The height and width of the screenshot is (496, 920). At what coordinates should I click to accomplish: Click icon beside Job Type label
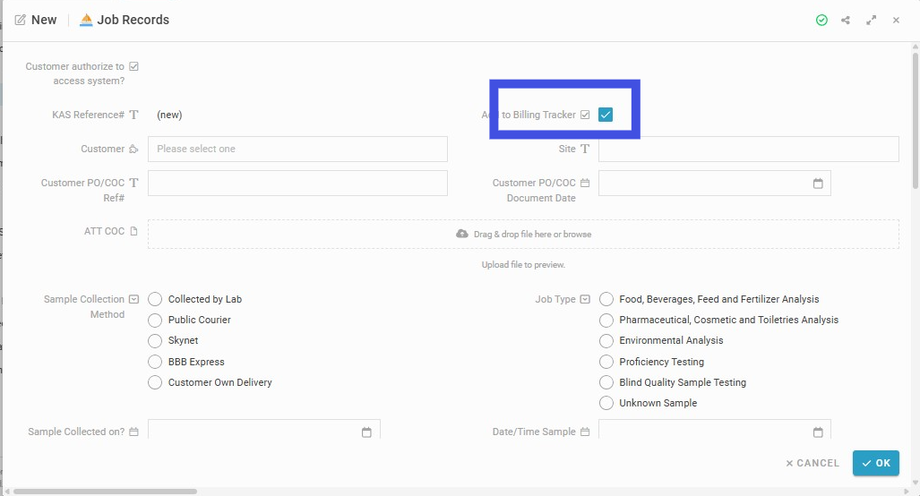point(585,299)
